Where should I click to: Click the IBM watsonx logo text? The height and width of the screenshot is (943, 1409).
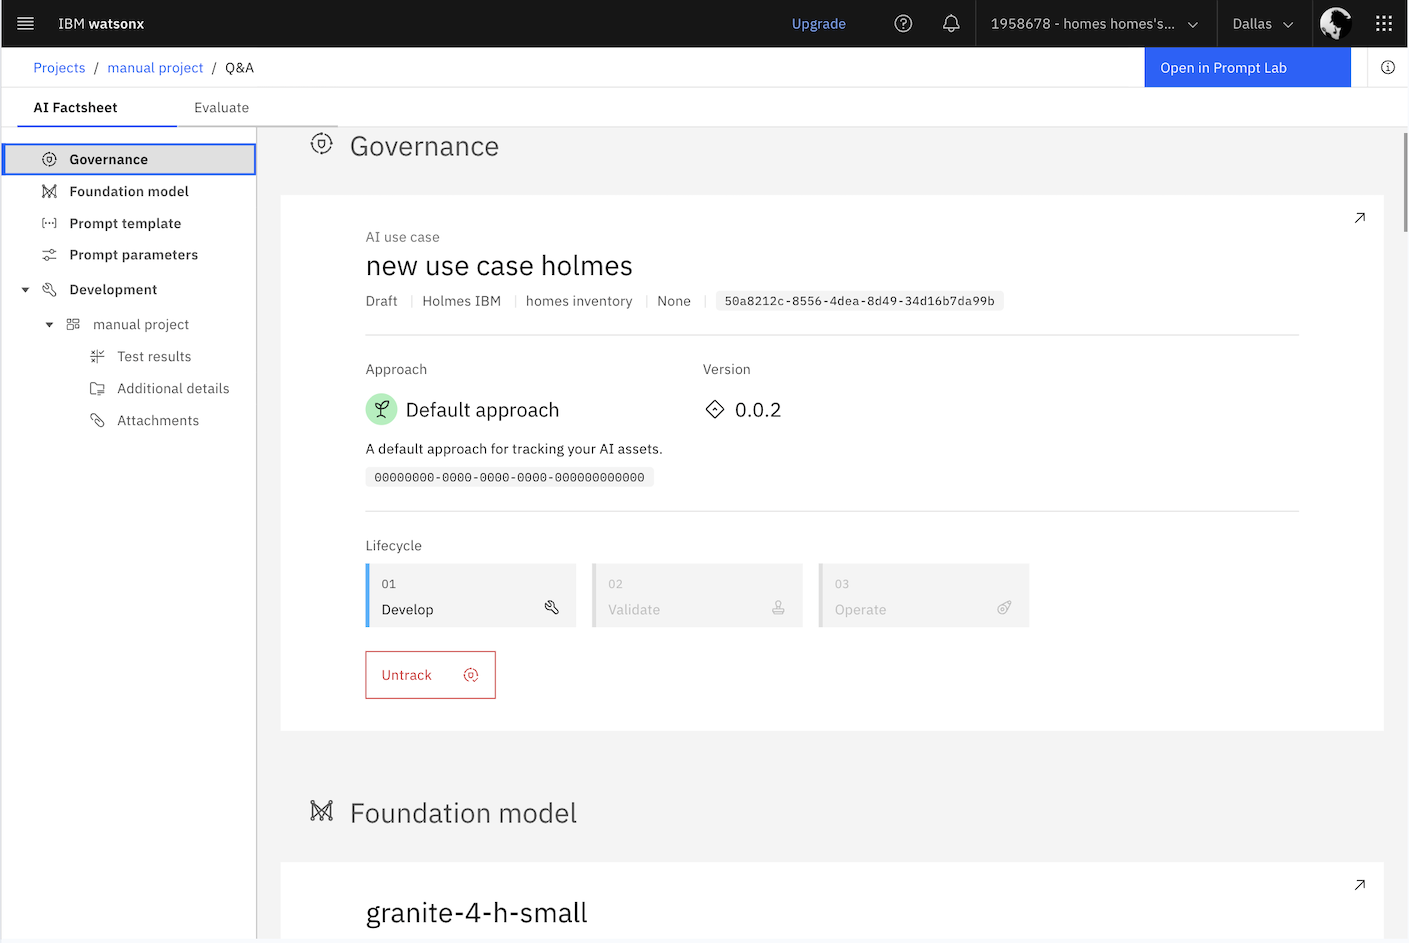101,23
